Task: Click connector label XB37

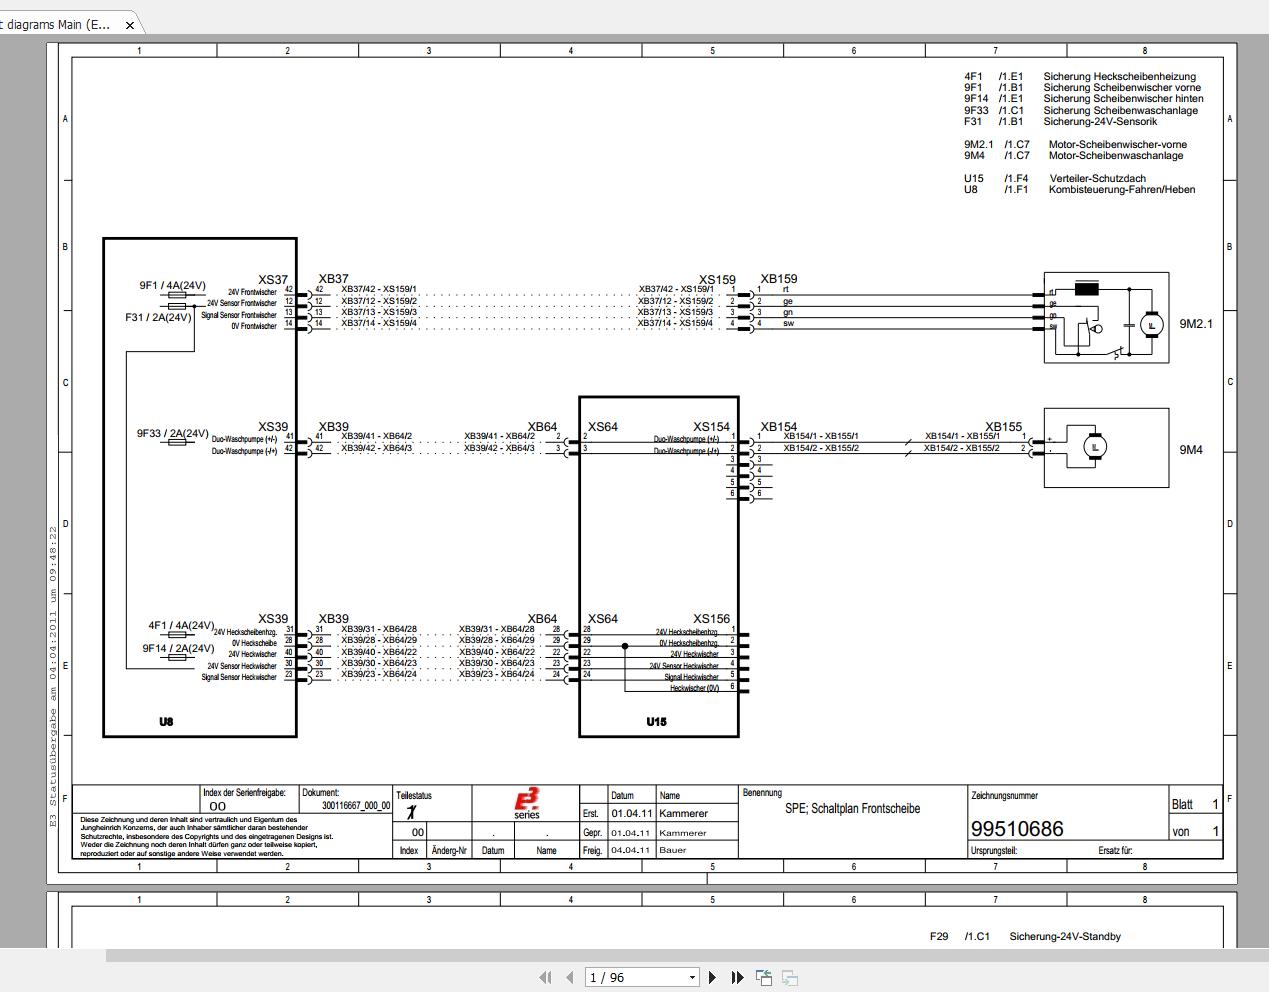Action: [334, 279]
